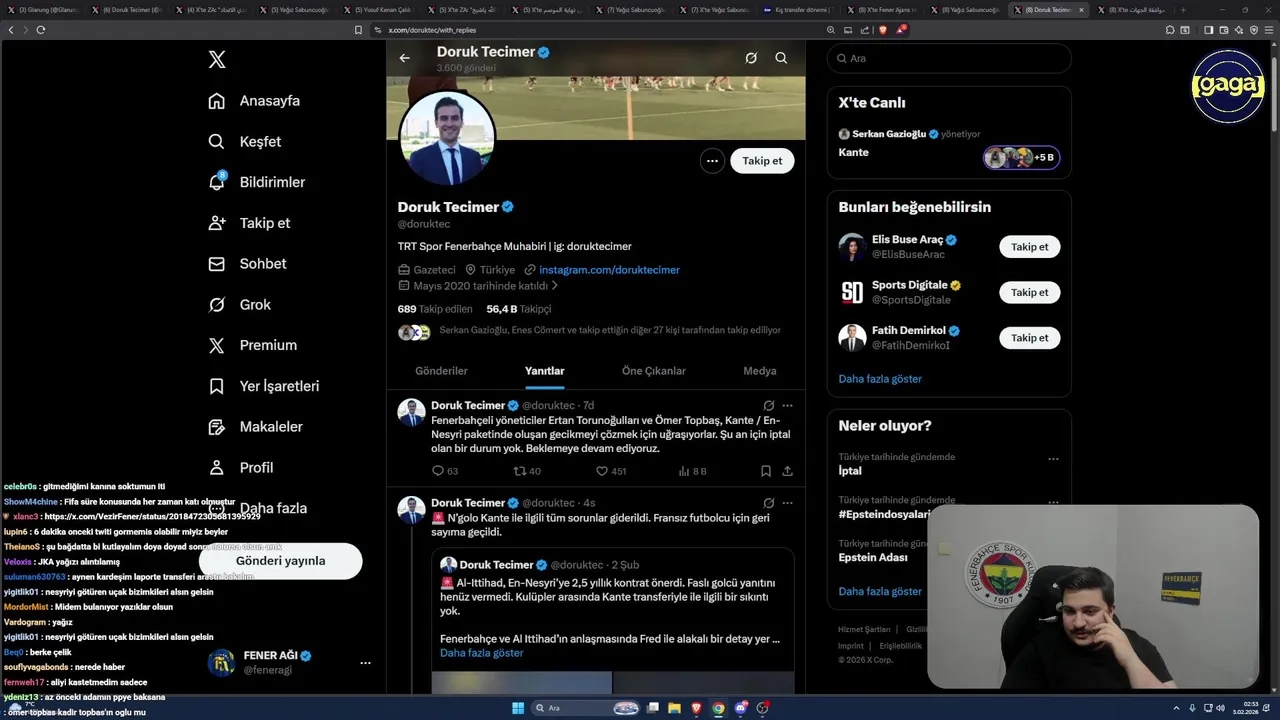This screenshot has width=1280, height=720.
Task: Click Daha fazla göster under trending topics
Action: pyautogui.click(x=880, y=591)
